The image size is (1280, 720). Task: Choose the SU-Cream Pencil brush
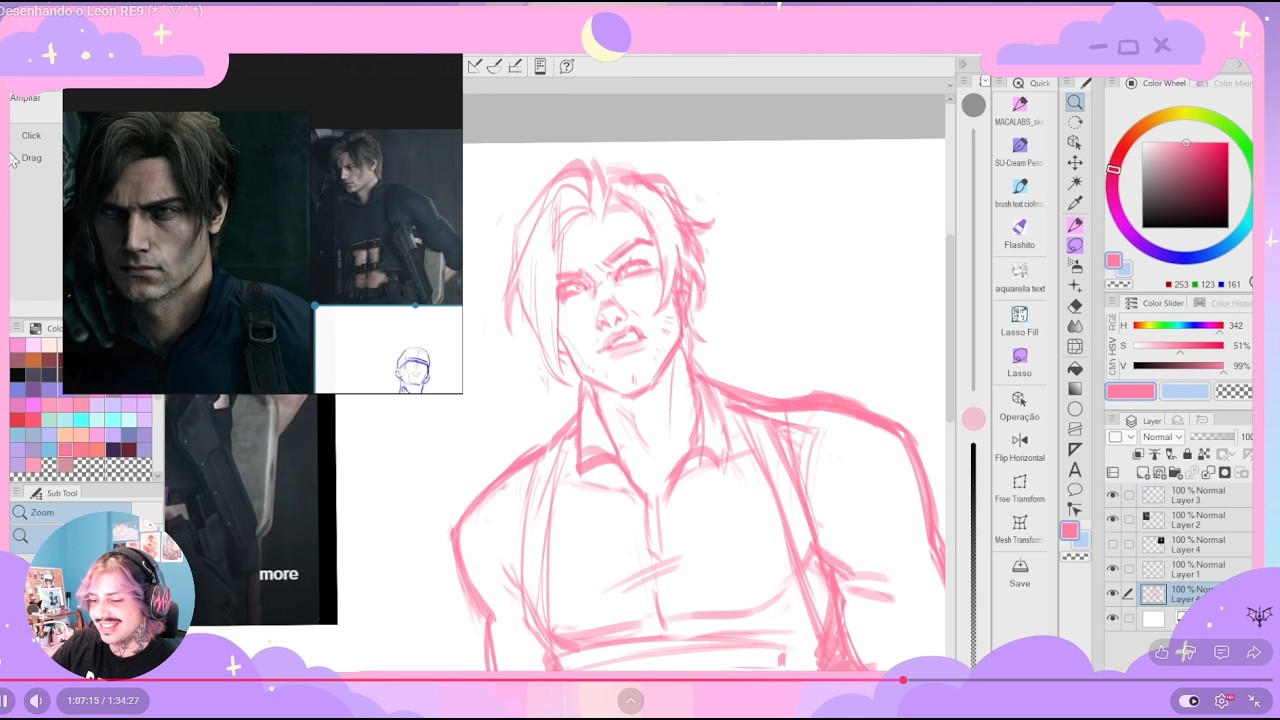(x=1019, y=152)
